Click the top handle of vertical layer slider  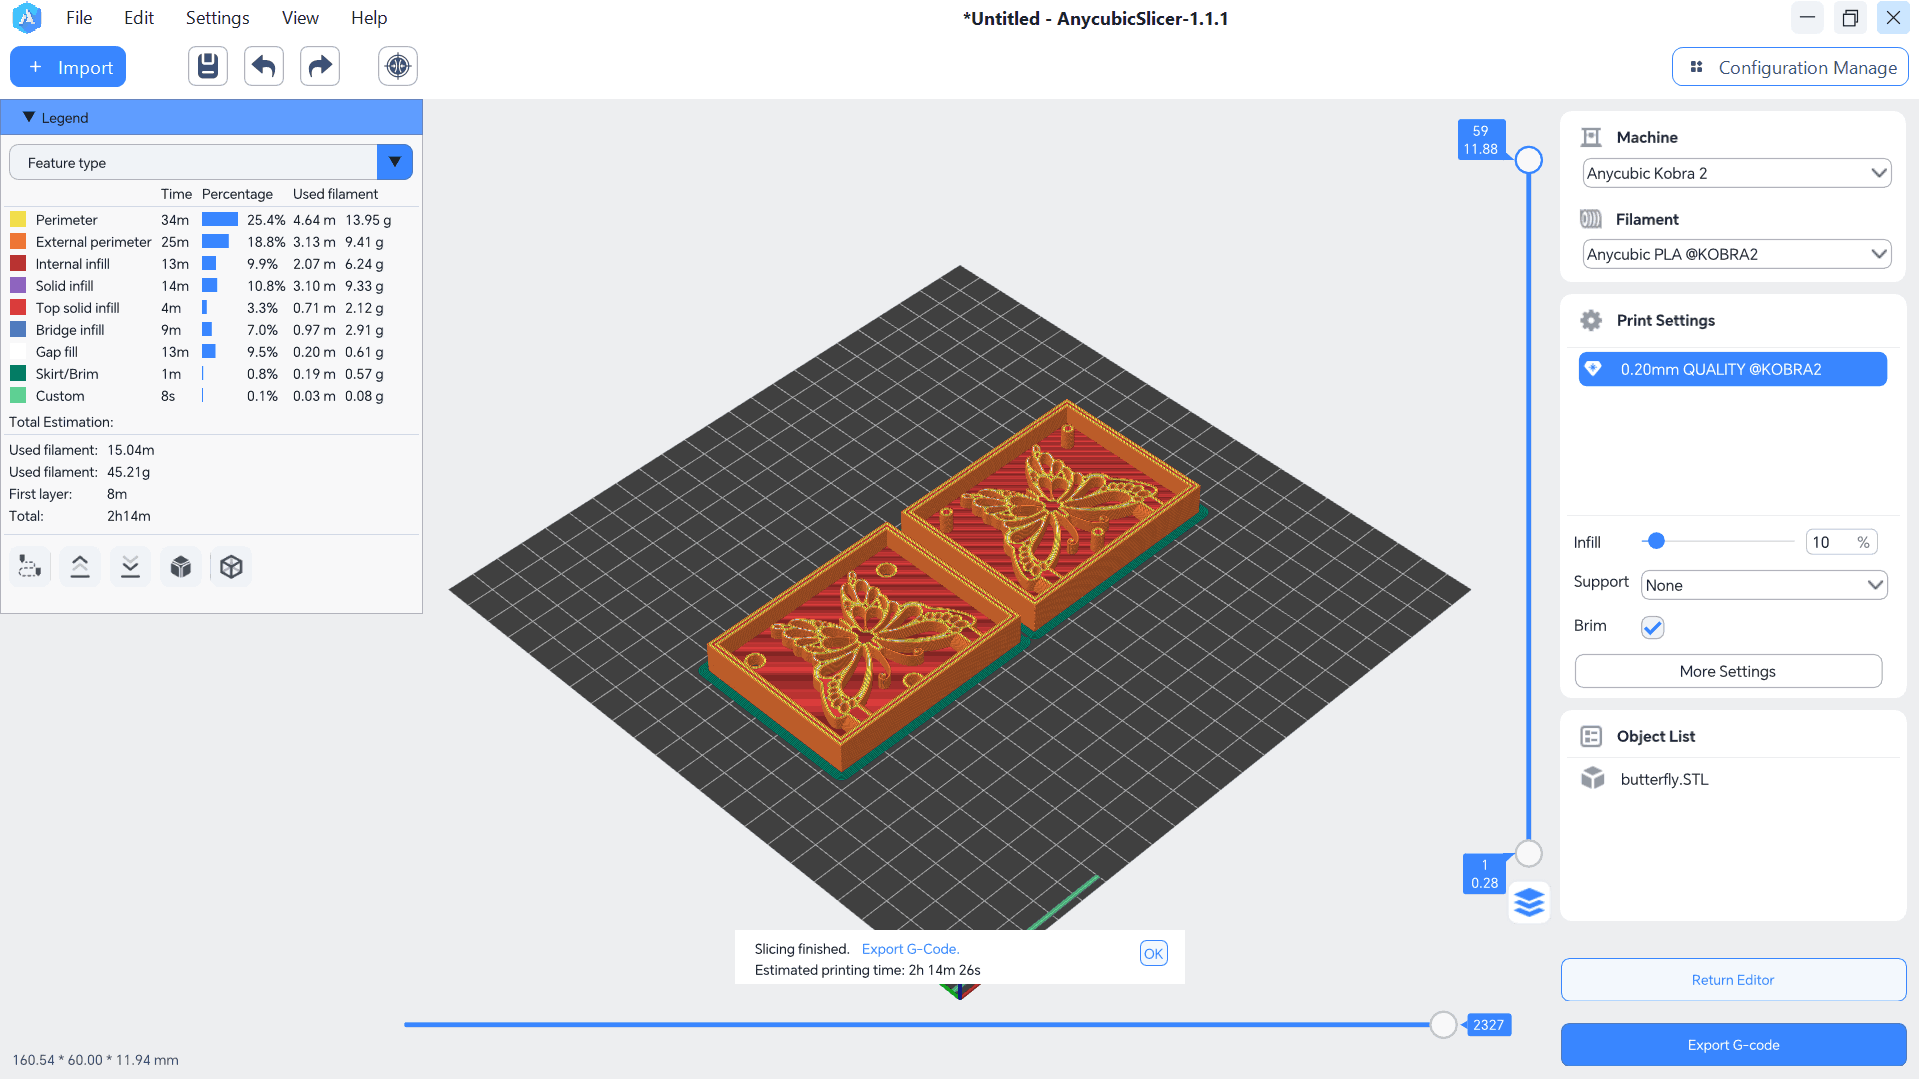click(x=1528, y=160)
